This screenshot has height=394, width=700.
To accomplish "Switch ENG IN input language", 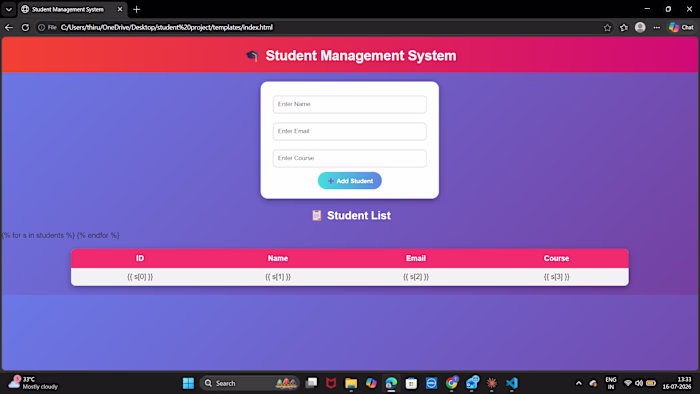I will pos(610,383).
